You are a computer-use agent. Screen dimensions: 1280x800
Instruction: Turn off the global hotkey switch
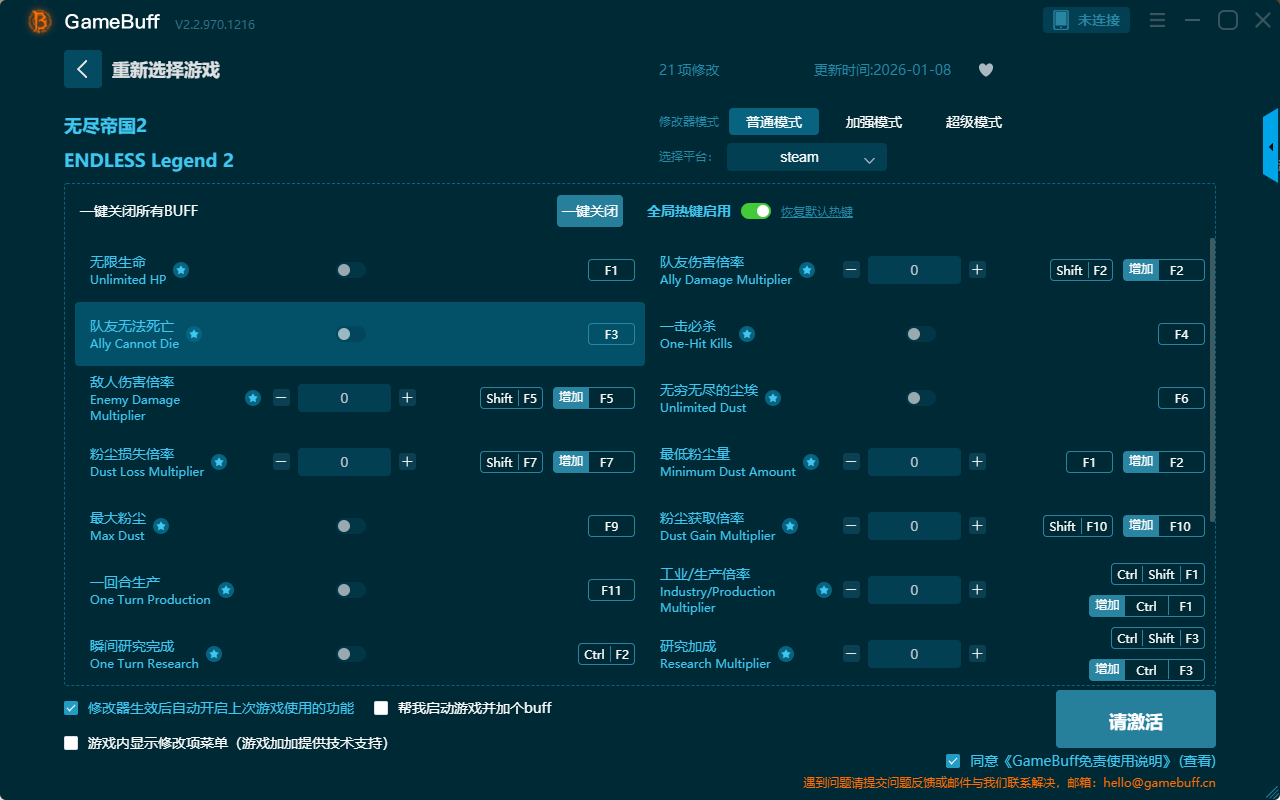(756, 211)
